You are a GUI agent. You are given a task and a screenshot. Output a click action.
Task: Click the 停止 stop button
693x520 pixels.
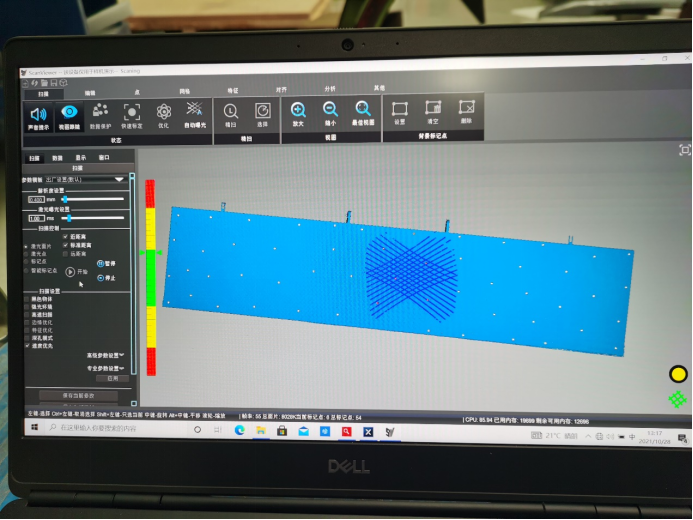[x=100, y=278]
